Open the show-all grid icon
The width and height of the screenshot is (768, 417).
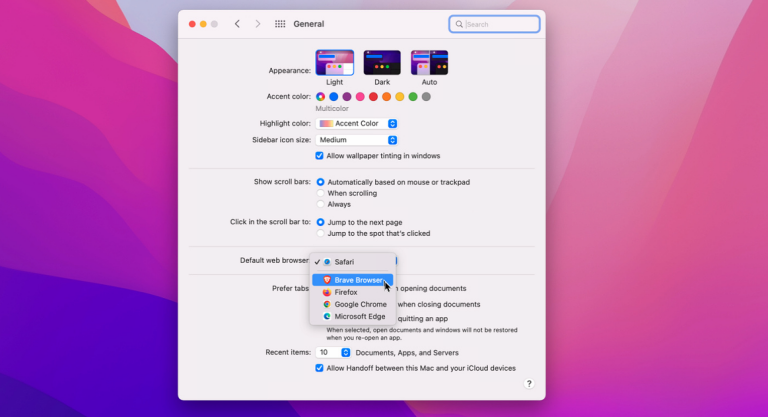280,24
